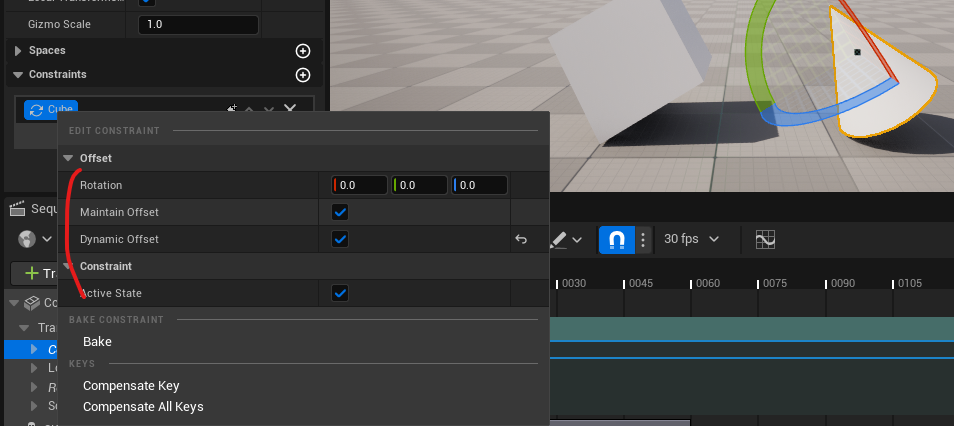Disable the Active State checkbox

point(340,293)
